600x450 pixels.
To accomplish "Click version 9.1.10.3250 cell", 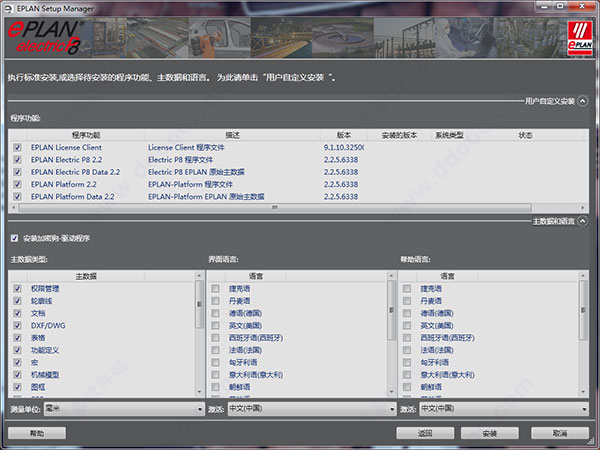I will pos(344,147).
